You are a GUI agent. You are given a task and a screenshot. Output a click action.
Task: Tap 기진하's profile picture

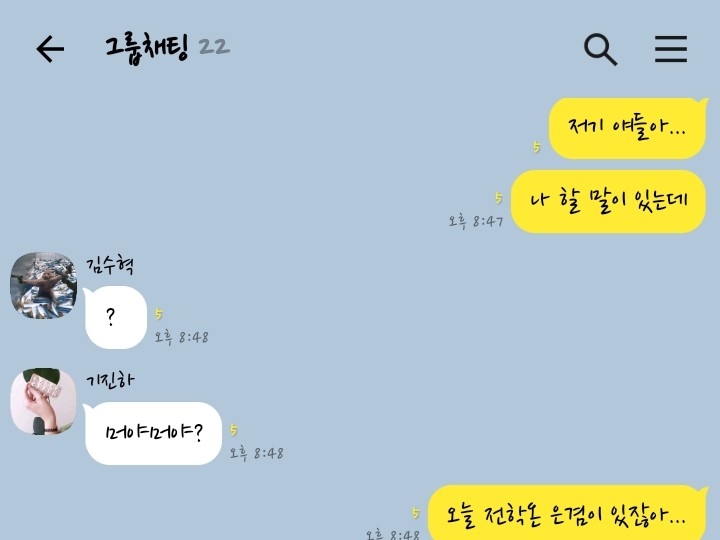[x=44, y=401]
